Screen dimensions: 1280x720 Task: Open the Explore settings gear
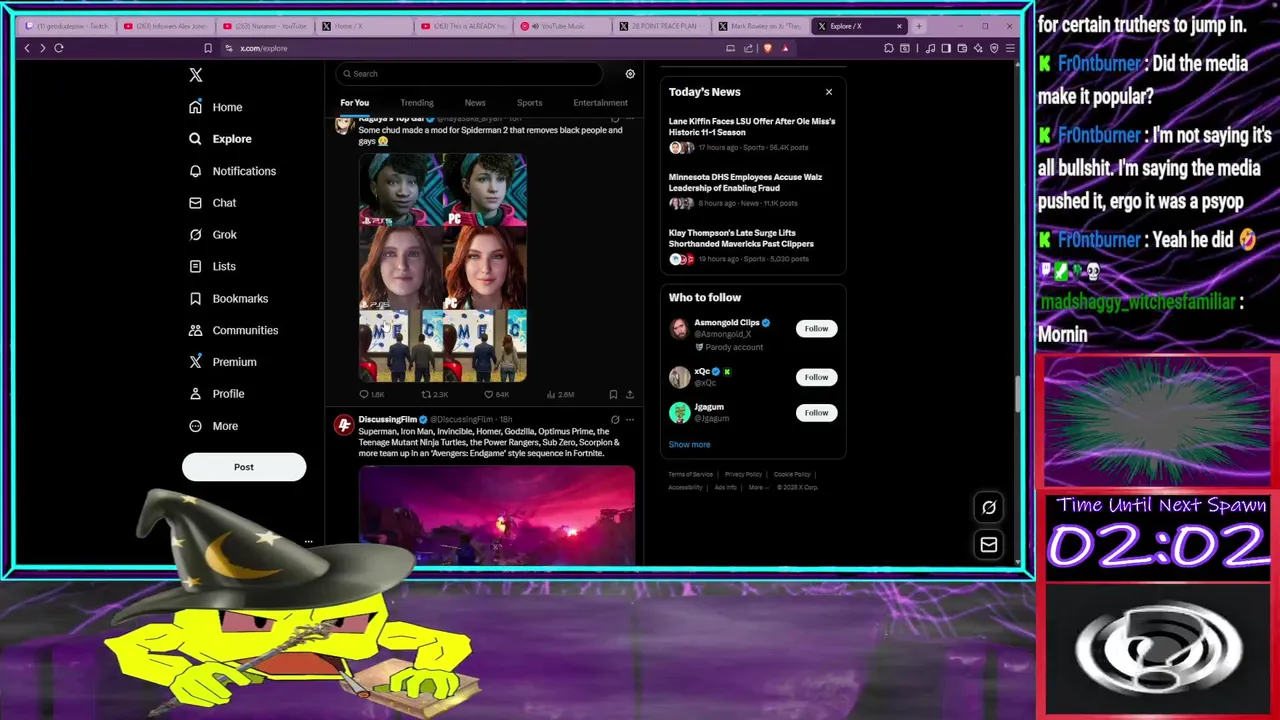point(630,74)
